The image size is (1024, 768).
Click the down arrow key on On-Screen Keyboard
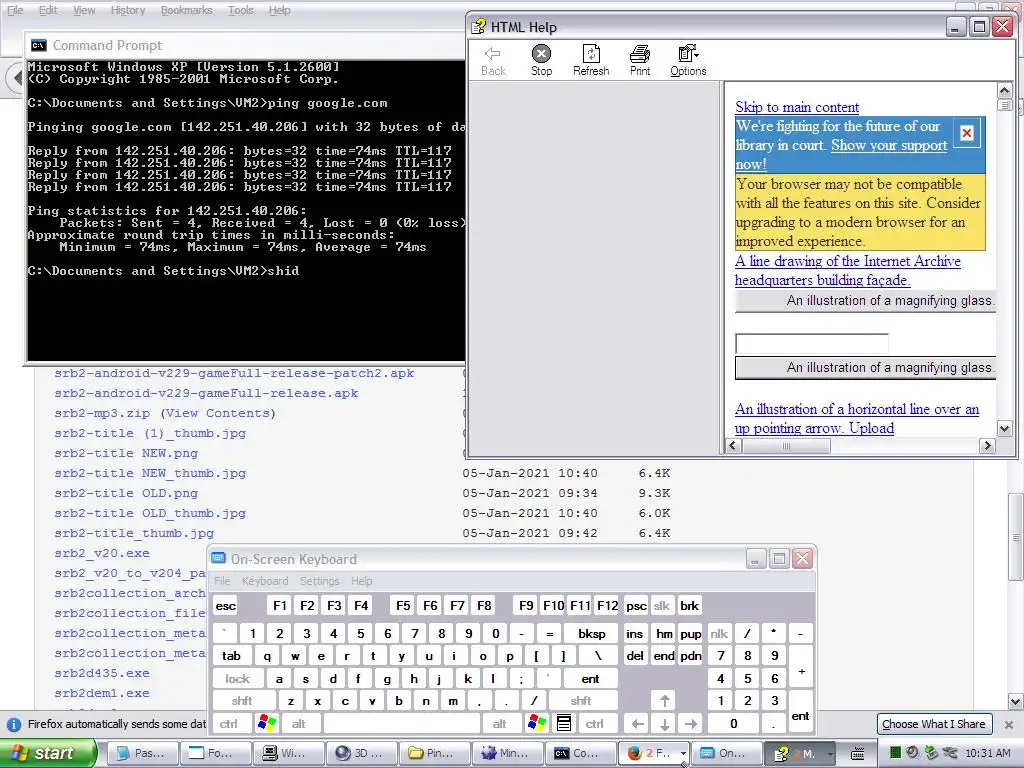click(664, 724)
